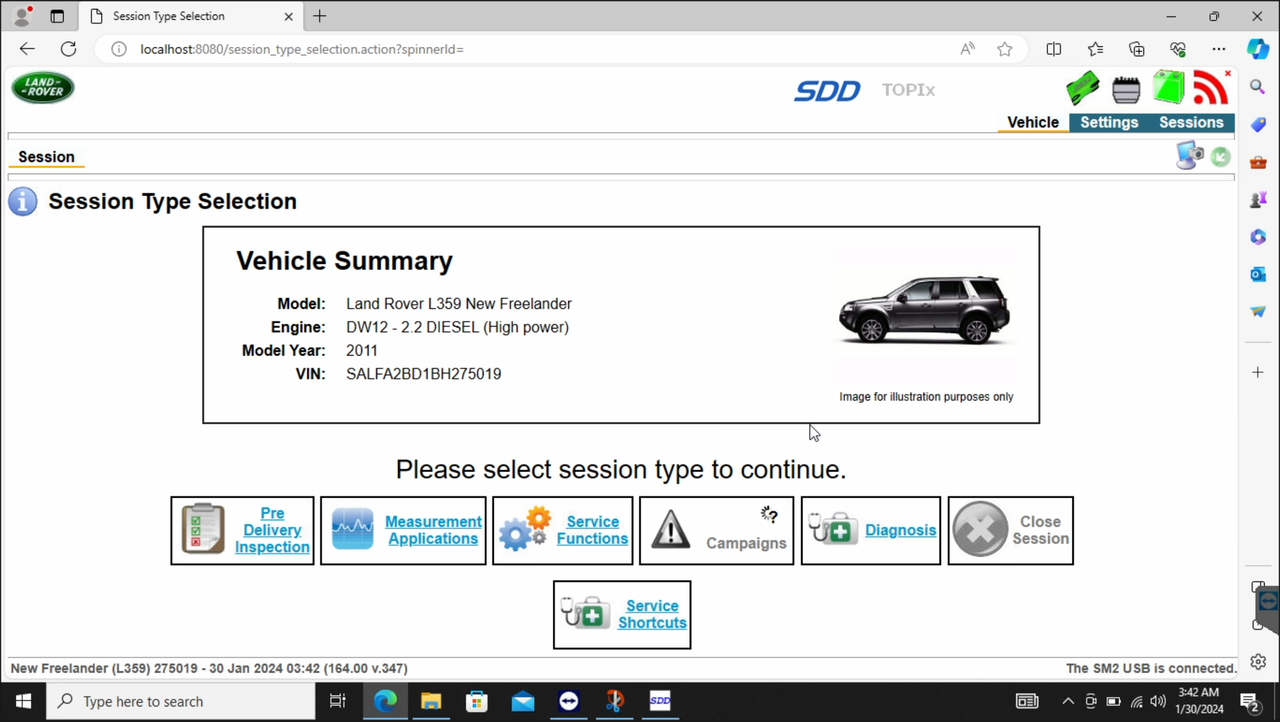Click the green VCI device icon top right
1280x722 pixels.
[1083, 87]
